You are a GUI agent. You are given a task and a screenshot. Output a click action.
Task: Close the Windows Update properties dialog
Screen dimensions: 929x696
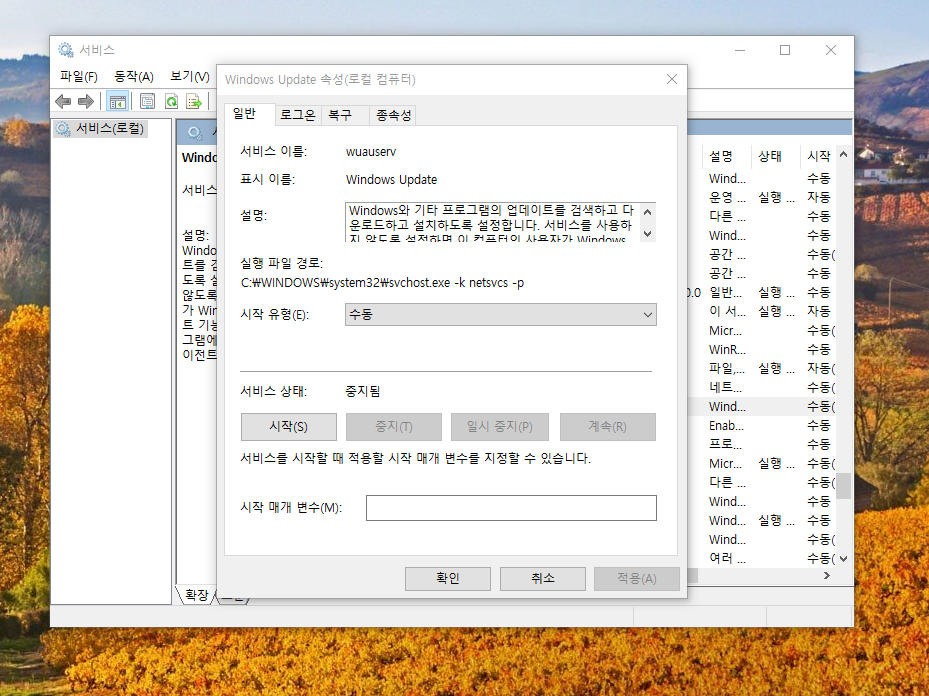coord(671,79)
